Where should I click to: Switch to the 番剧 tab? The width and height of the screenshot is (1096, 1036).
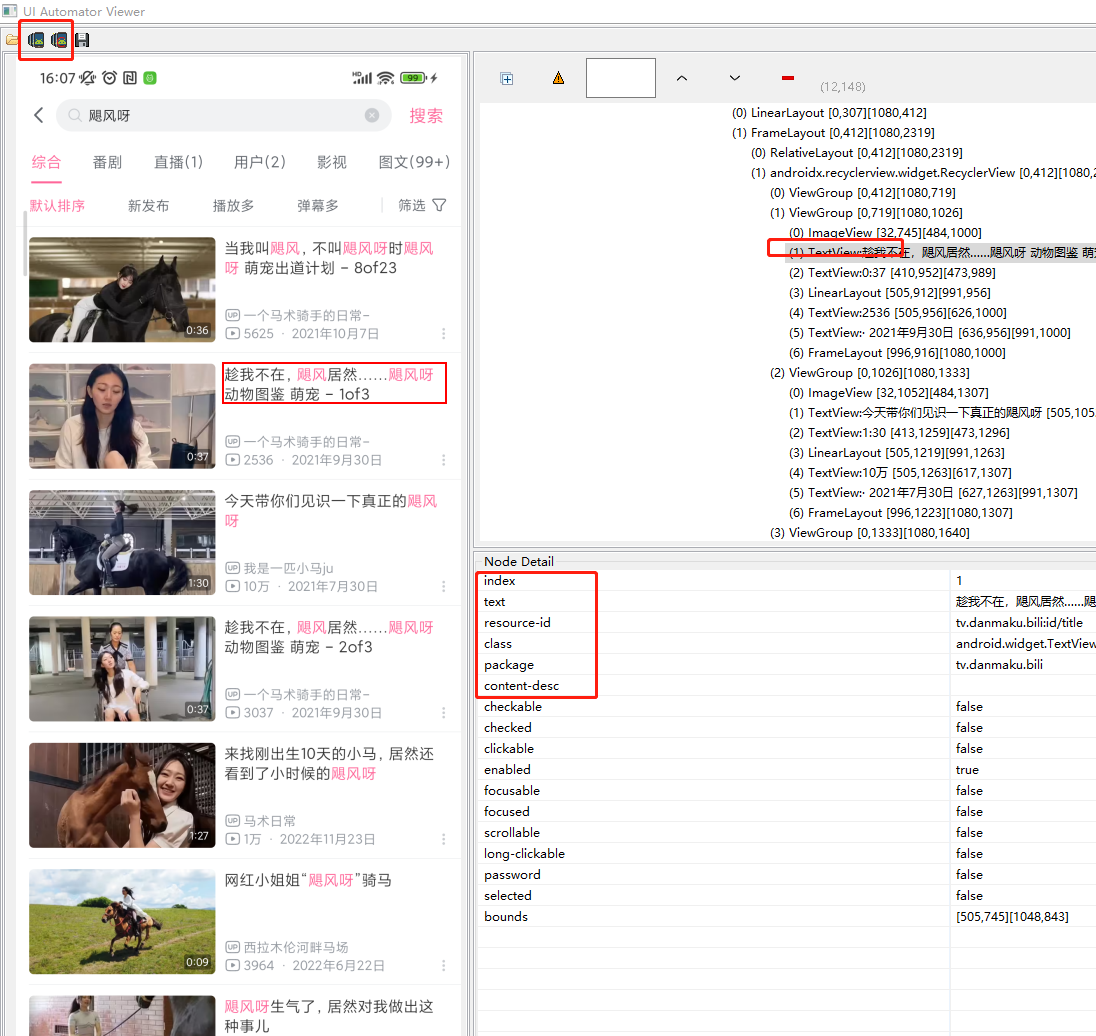tap(107, 162)
